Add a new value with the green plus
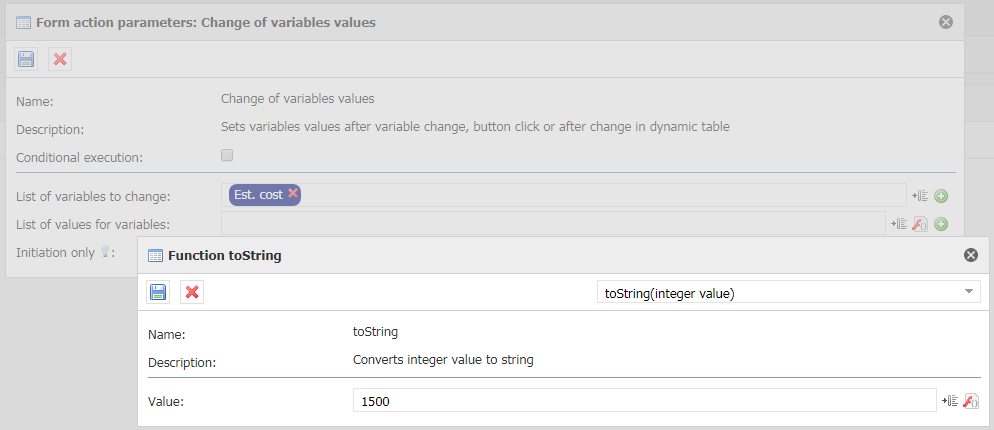The height and width of the screenshot is (430, 994). click(941, 223)
